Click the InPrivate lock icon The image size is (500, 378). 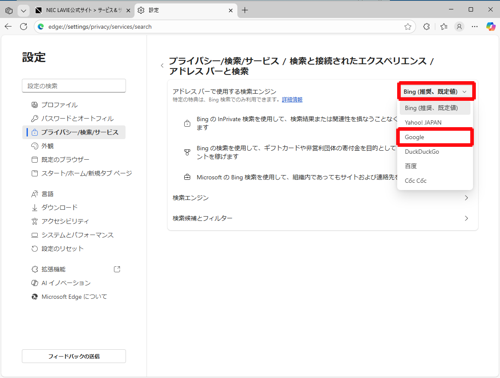coord(187,123)
